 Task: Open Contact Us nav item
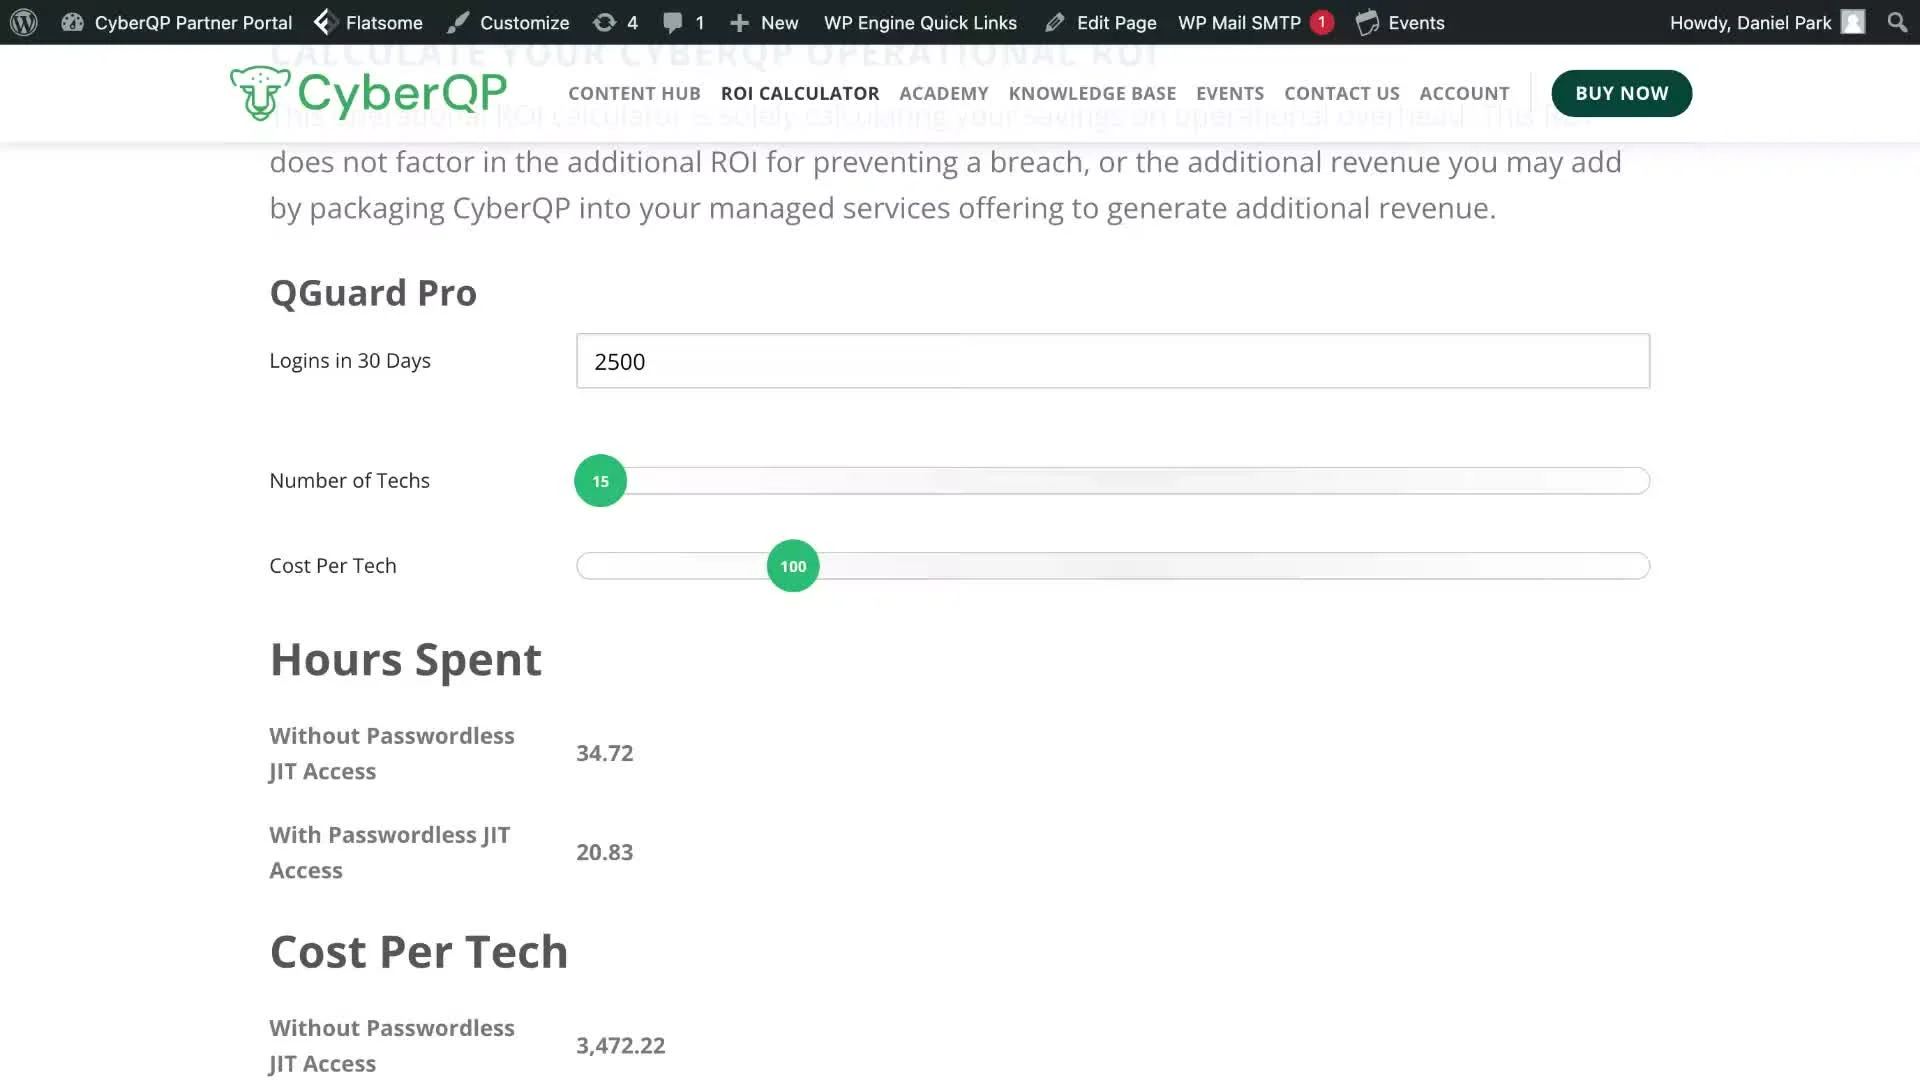[1341, 93]
